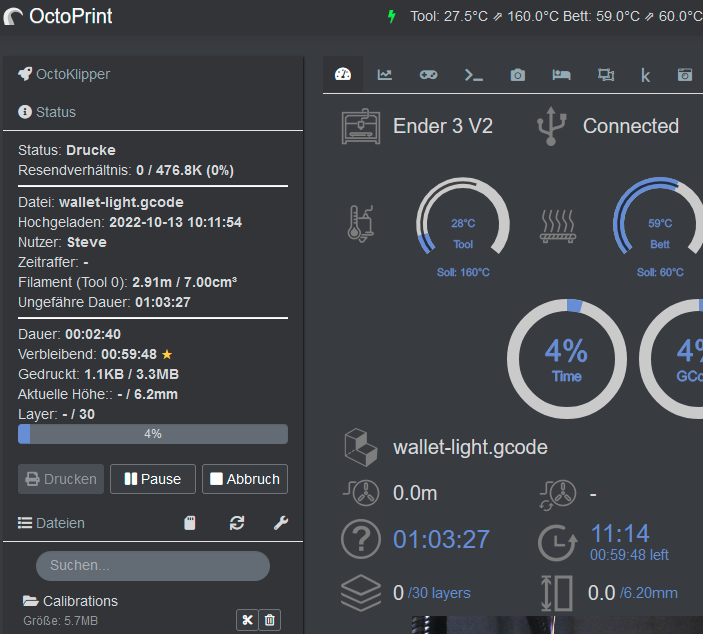Image resolution: width=703 pixels, height=634 pixels.
Task: Click the layers stack icon
Action: coord(361,593)
